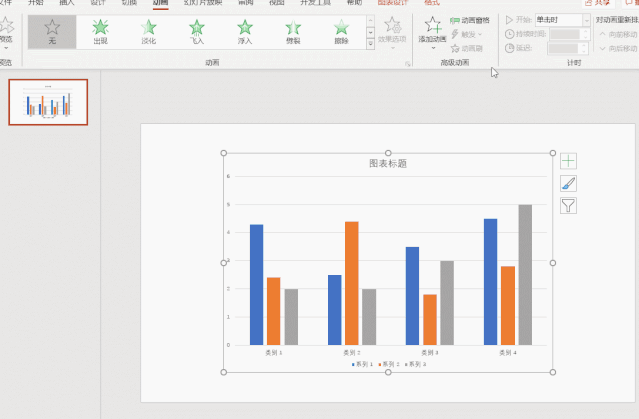Select legend entry 系列 3
This screenshot has width=639, height=419.
(x=416, y=364)
